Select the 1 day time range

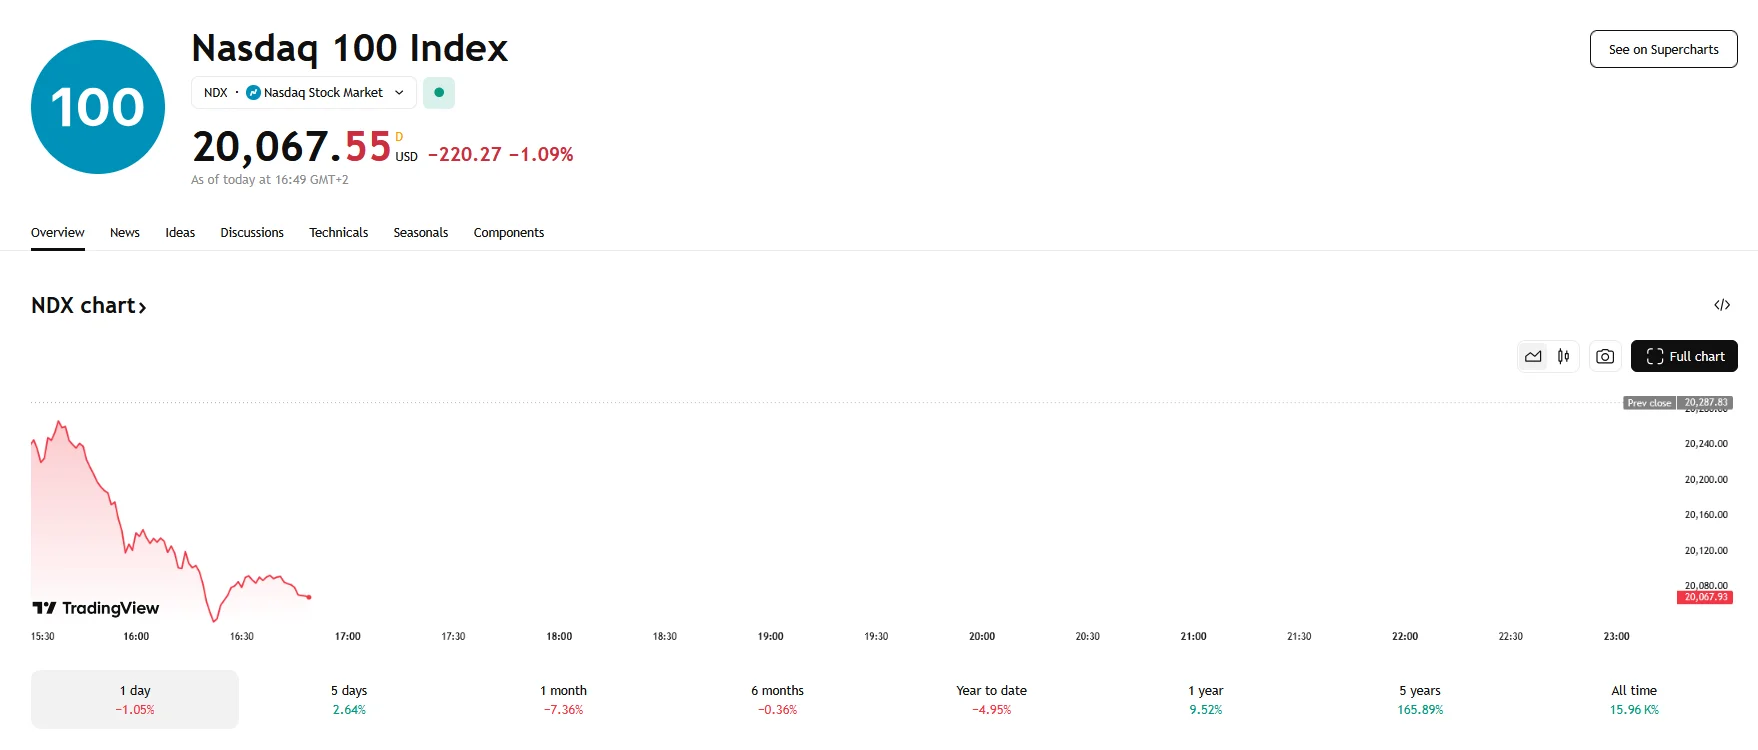[x=135, y=699]
